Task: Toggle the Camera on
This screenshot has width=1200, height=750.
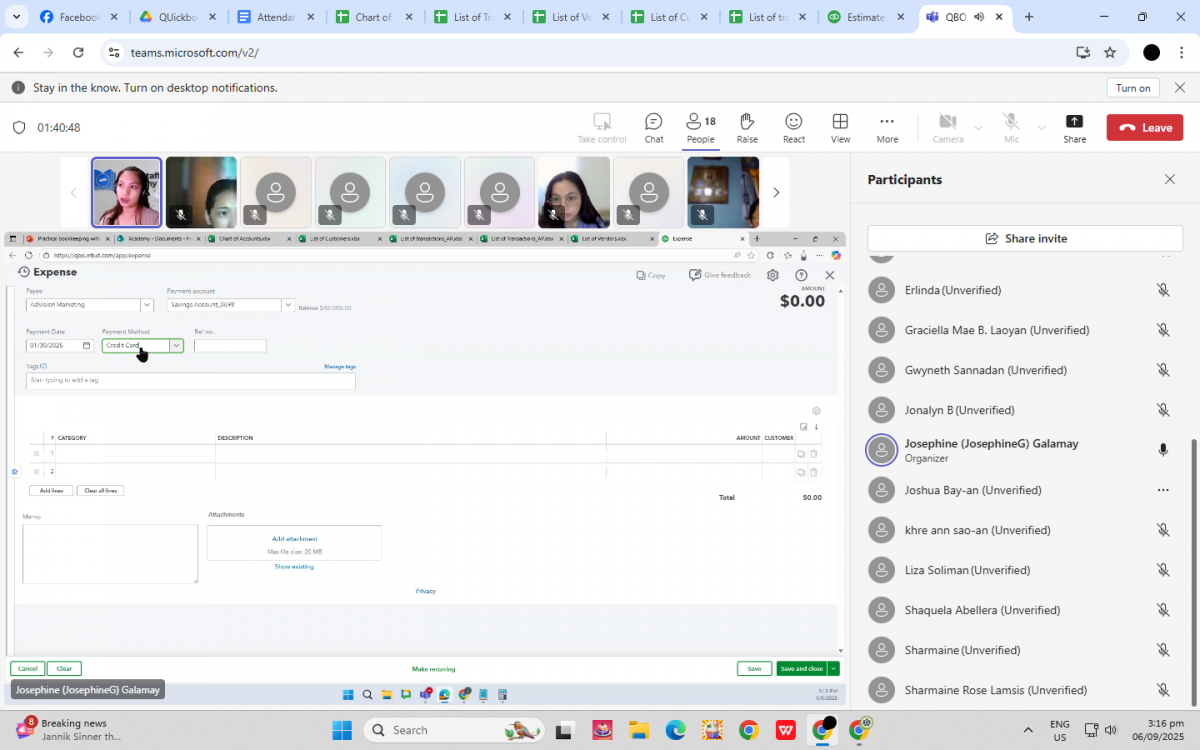Action: click(947, 128)
